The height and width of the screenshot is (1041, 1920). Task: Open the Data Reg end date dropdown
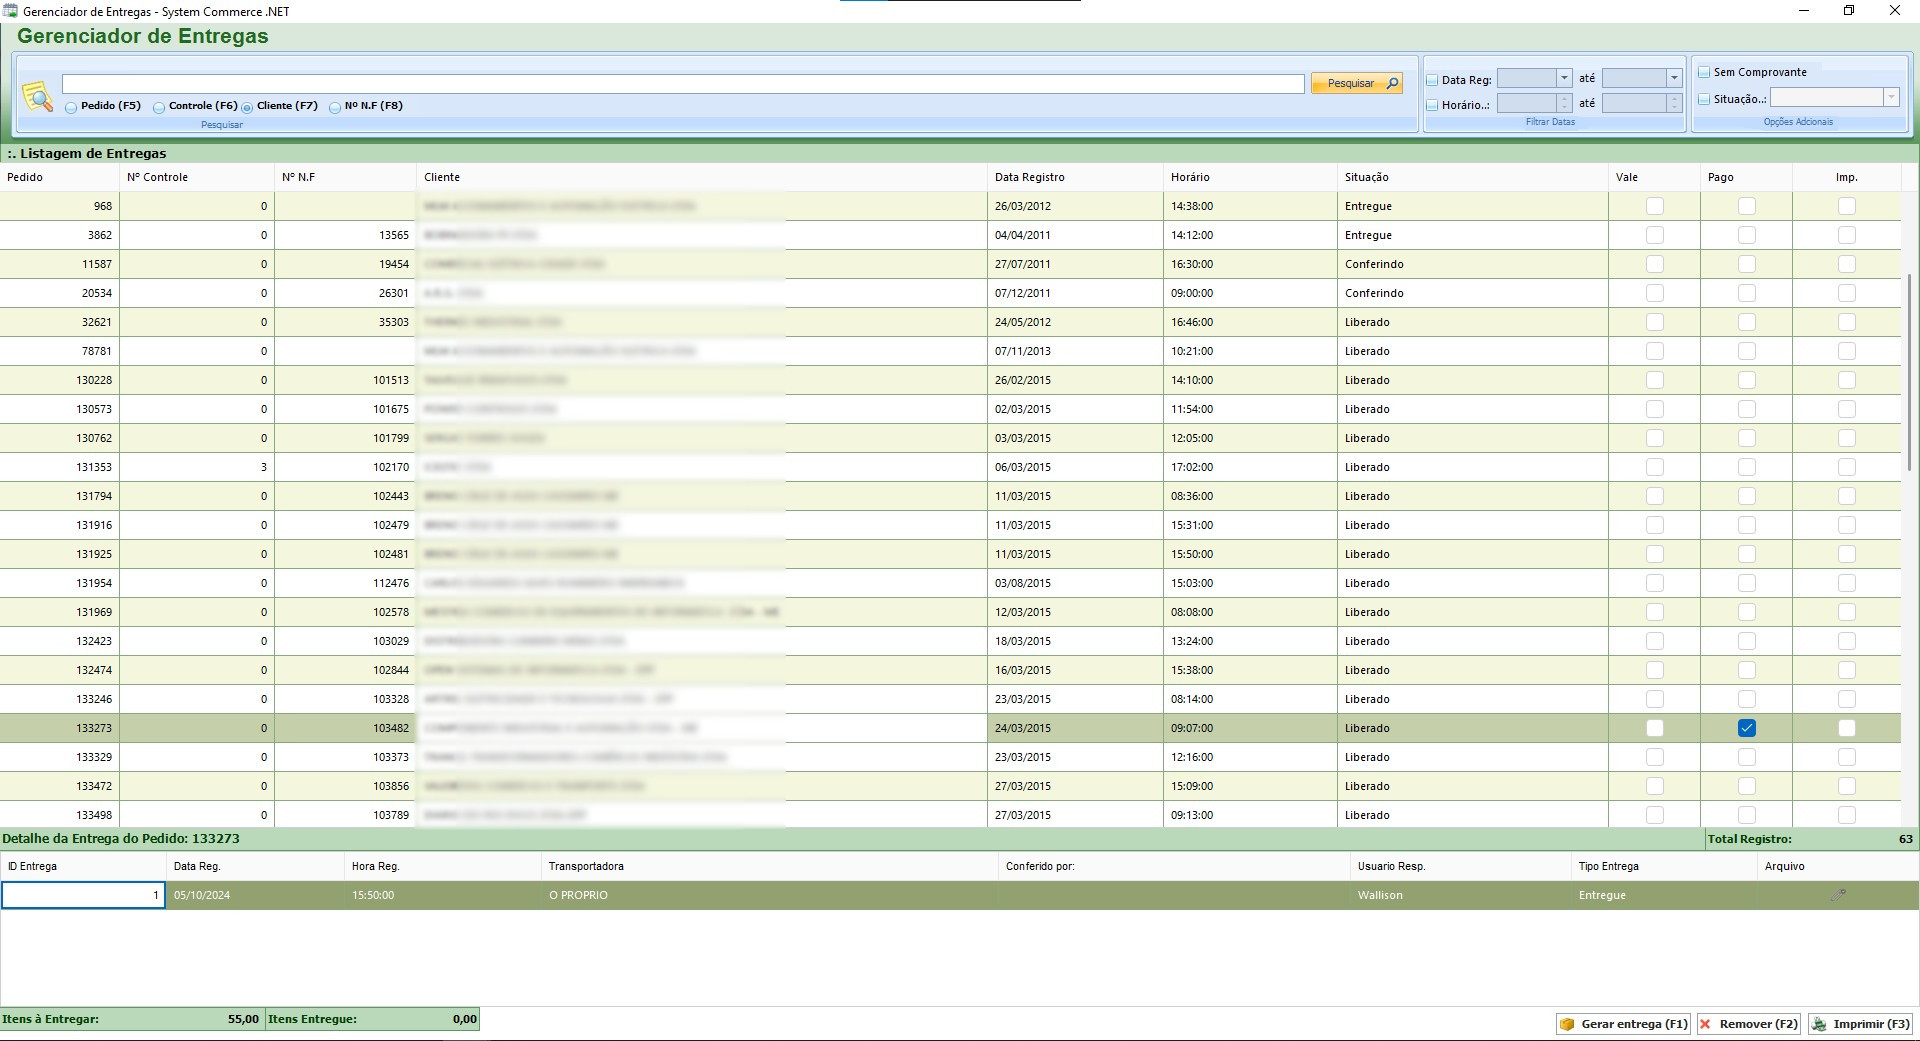coord(1674,78)
